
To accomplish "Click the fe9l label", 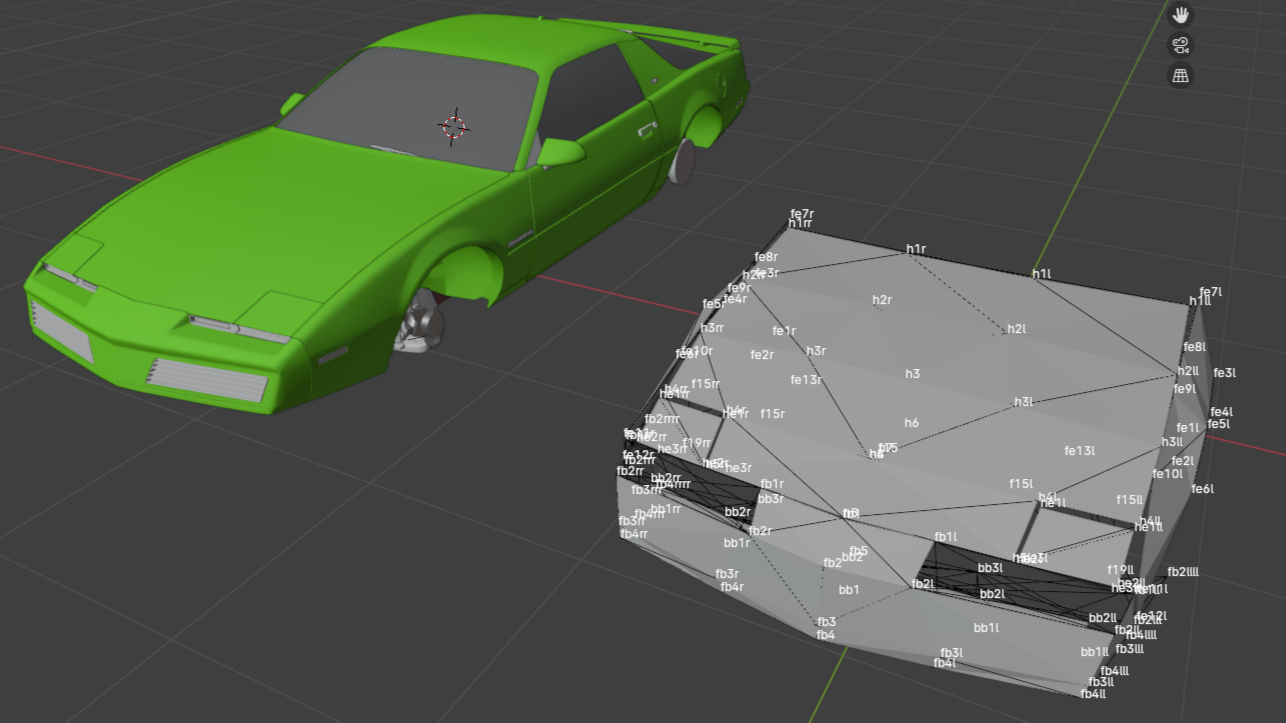I will pyautogui.click(x=1184, y=389).
